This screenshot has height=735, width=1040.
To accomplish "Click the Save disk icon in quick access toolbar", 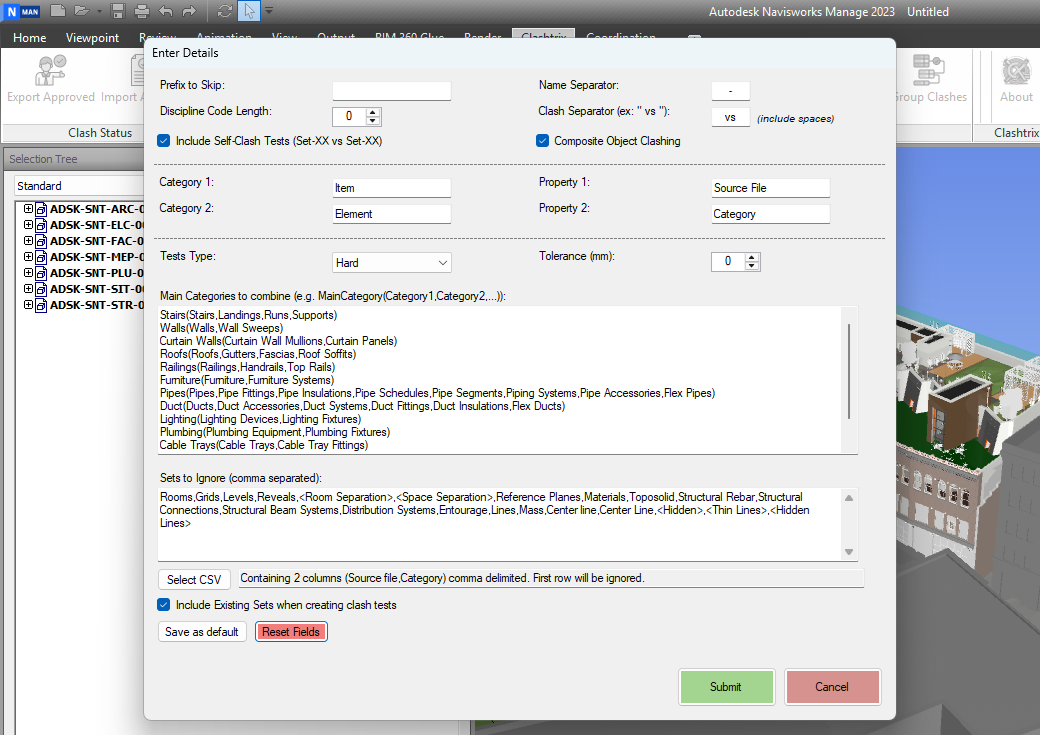I will coord(118,11).
